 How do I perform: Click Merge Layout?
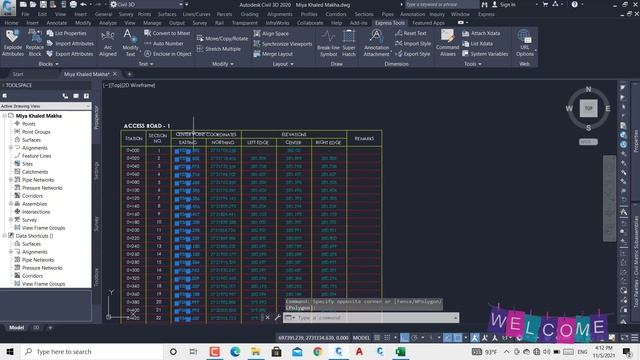[273, 54]
